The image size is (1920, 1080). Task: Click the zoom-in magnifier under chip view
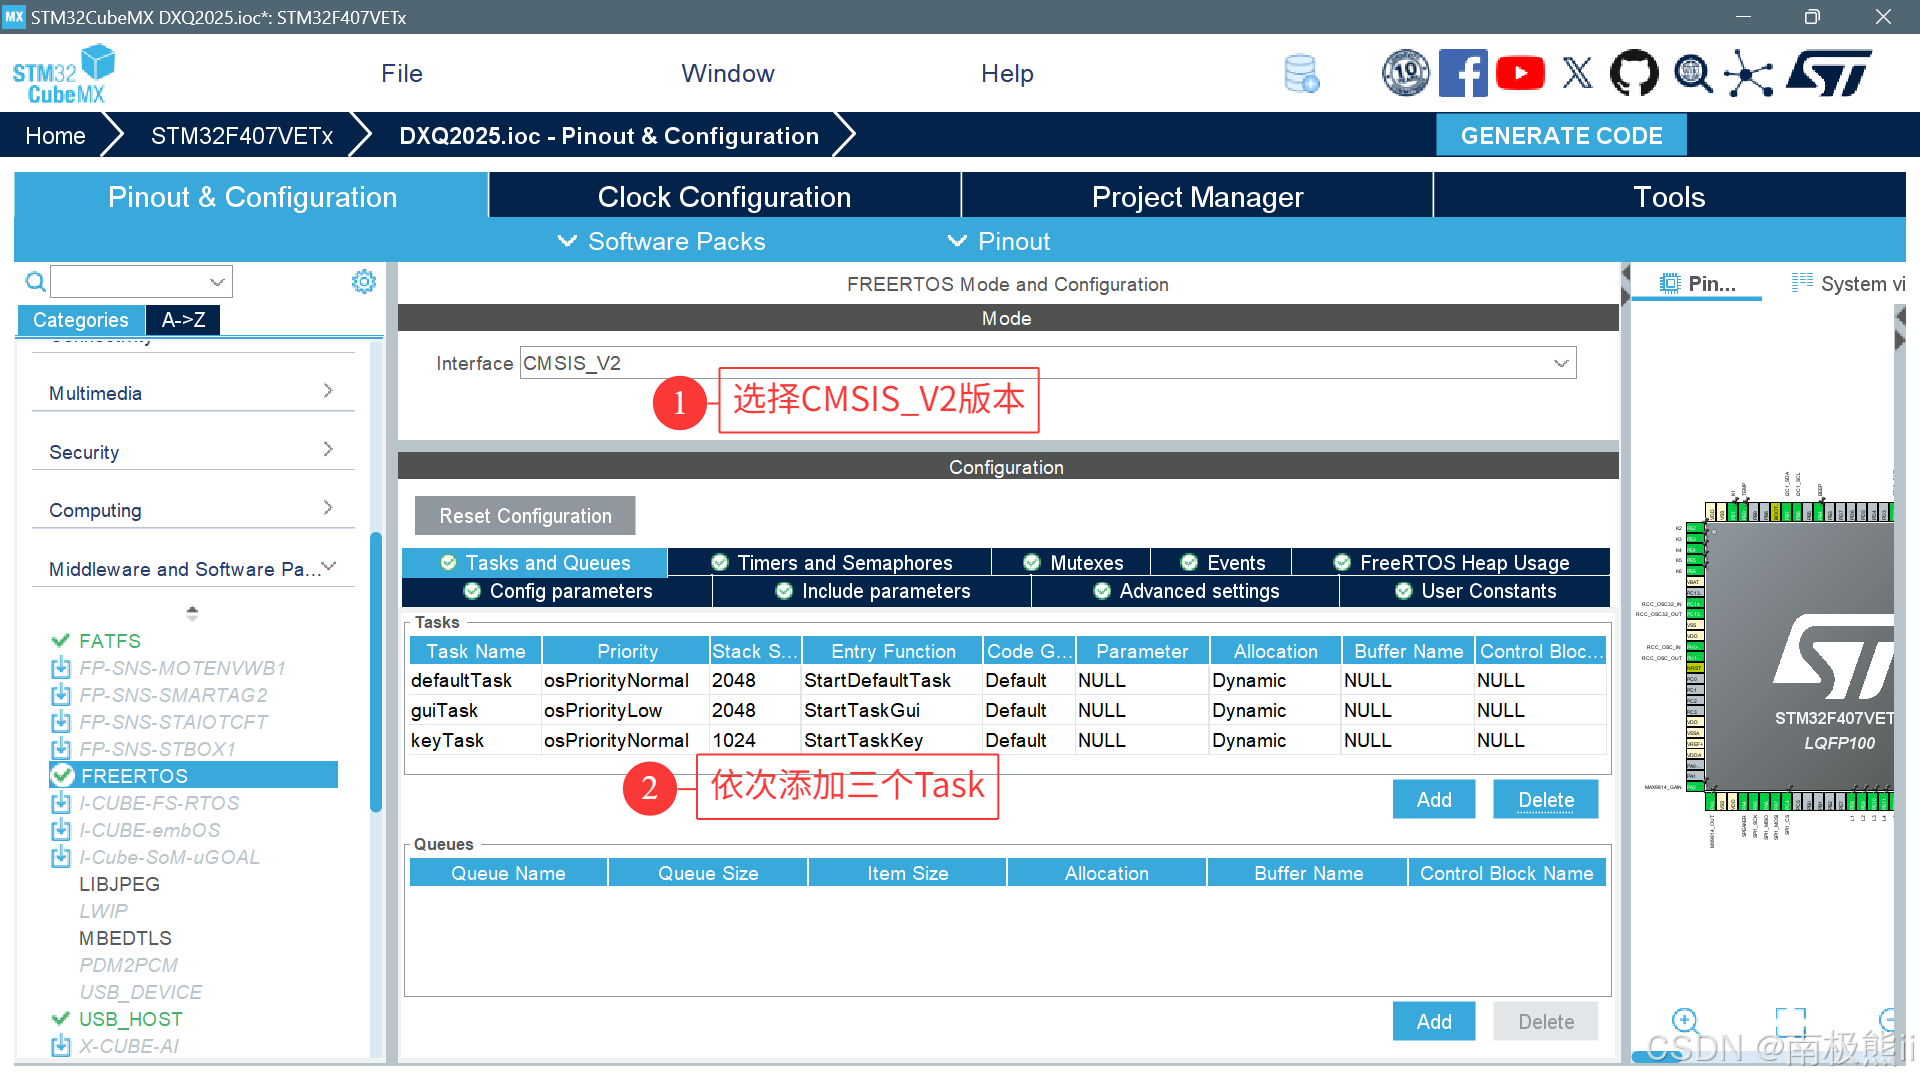pos(1685,1021)
